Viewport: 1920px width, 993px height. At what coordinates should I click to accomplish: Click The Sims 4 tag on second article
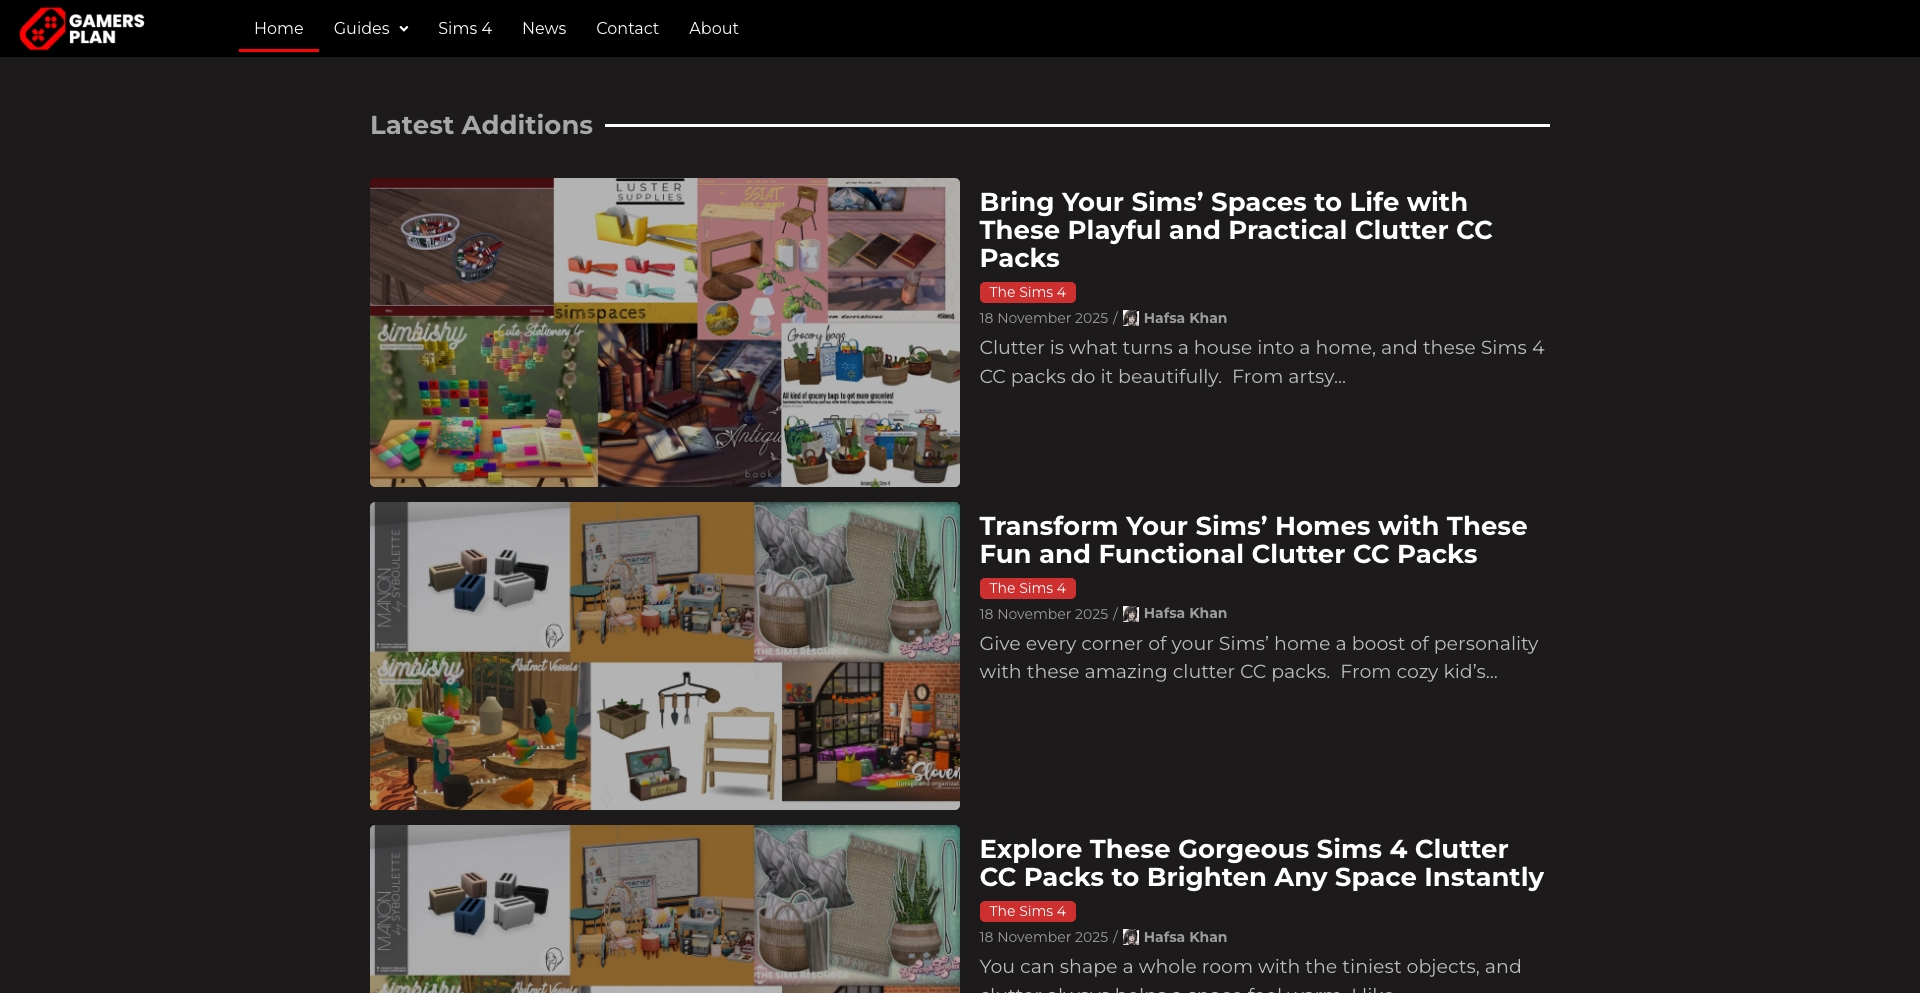tap(1027, 588)
